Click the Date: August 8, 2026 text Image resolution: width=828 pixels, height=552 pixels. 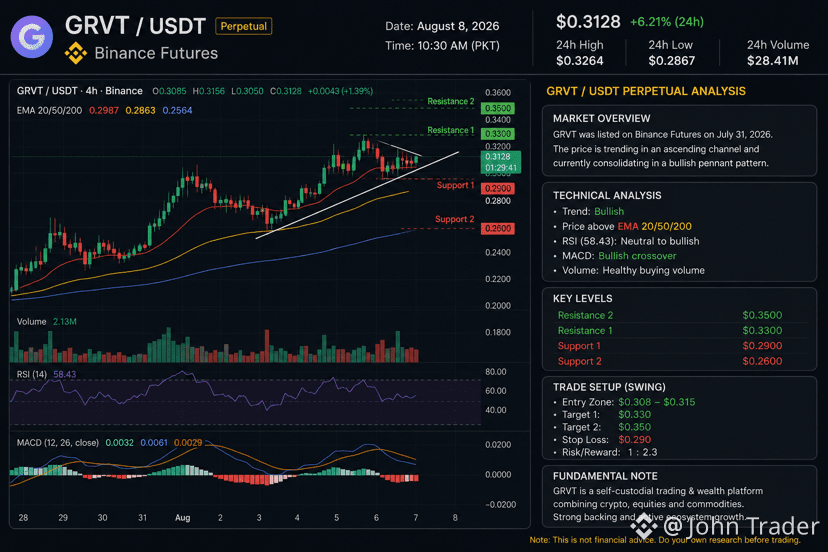442,26
